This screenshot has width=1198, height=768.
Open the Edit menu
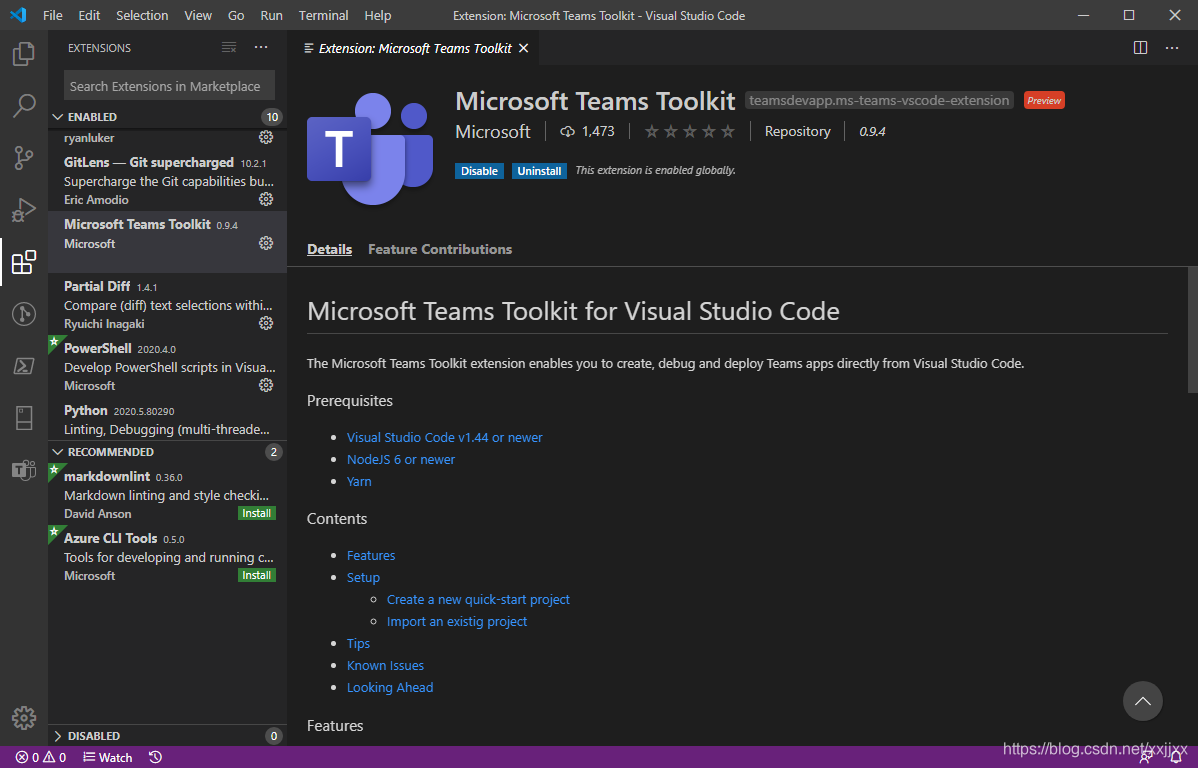(x=89, y=15)
